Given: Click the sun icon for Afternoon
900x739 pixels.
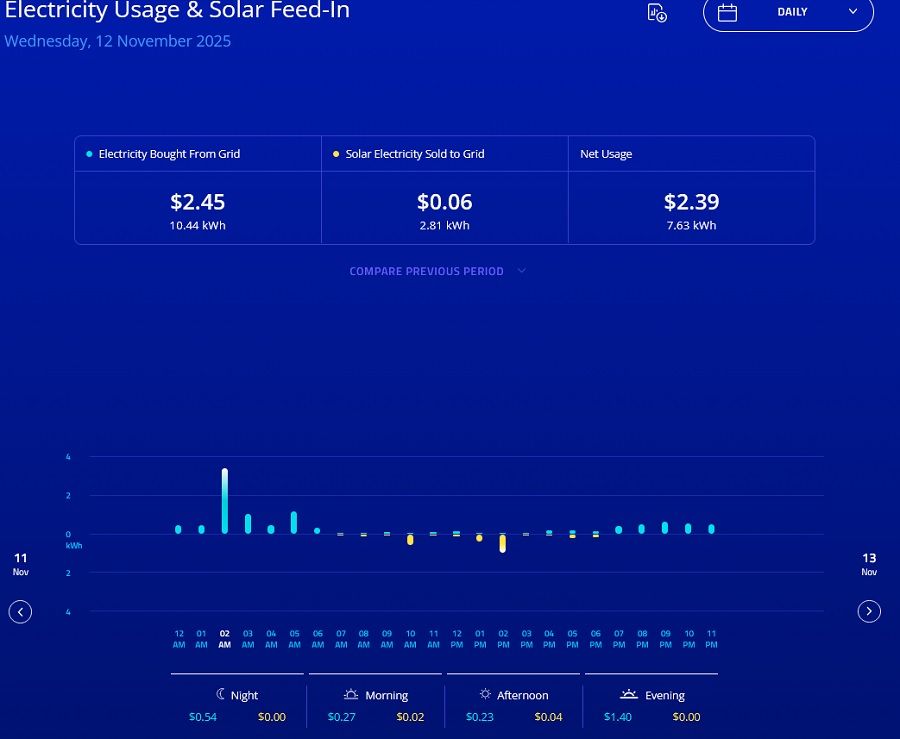Looking at the screenshot, I should click(485, 694).
